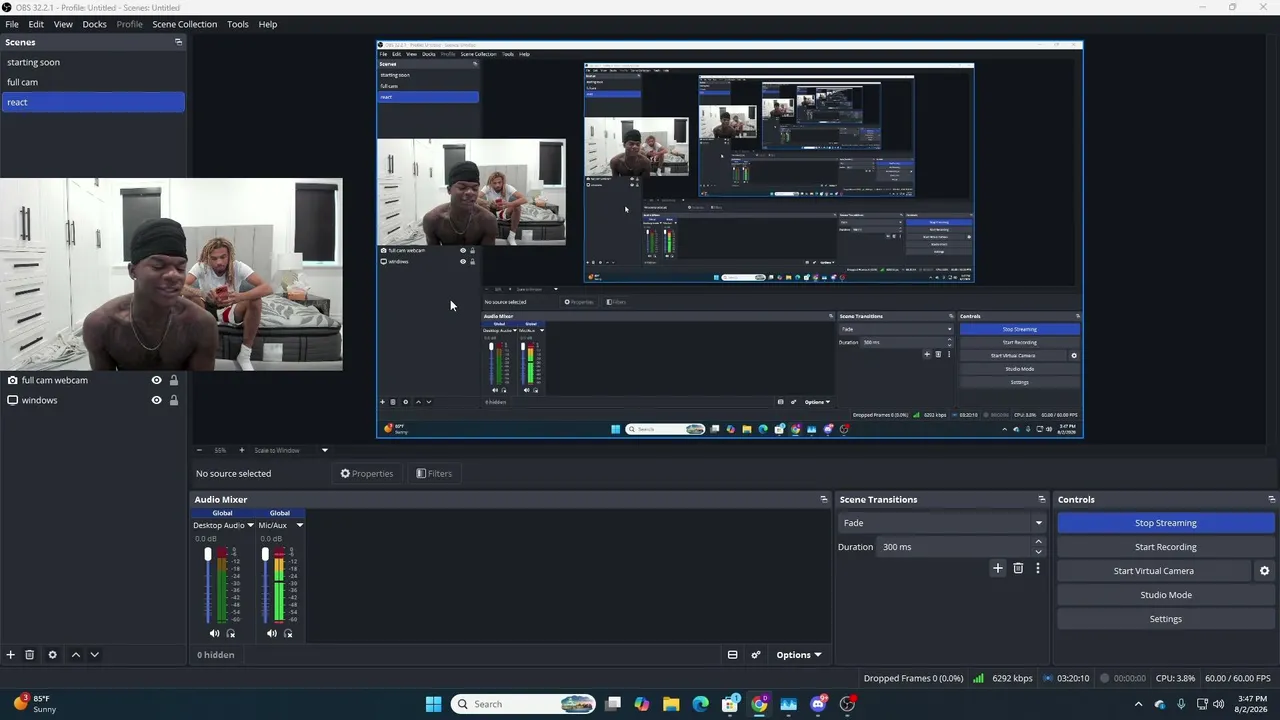Pop out the Audio Mixer dock icon

(824, 499)
